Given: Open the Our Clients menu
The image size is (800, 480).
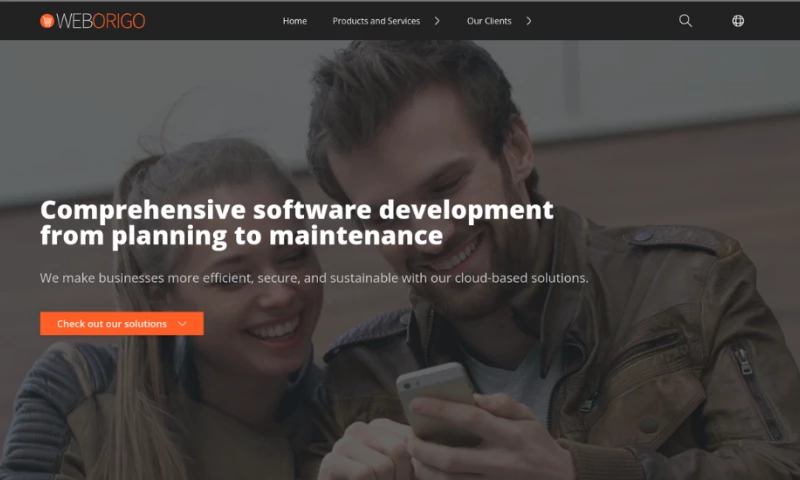Looking at the screenshot, I should [489, 21].
